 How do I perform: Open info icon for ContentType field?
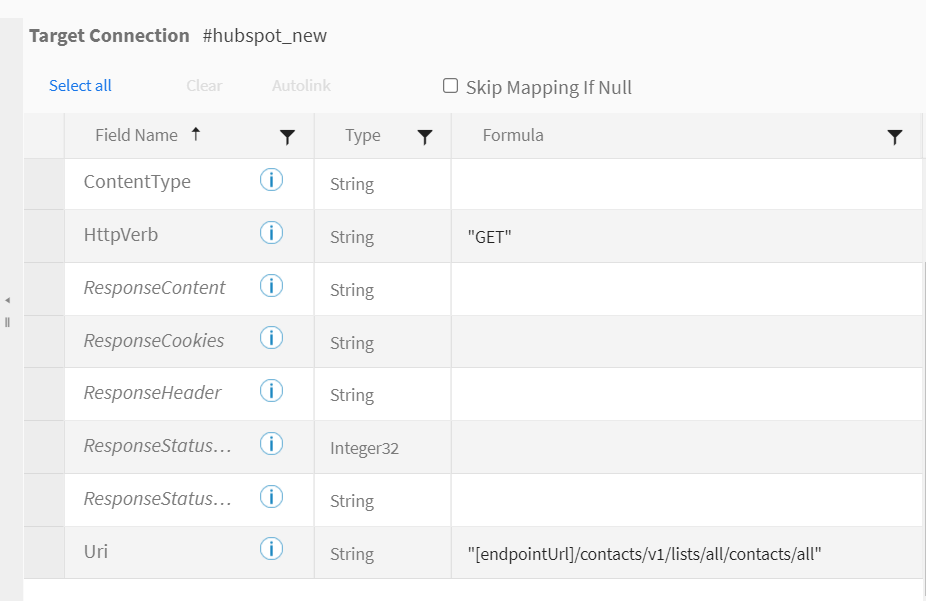271,179
